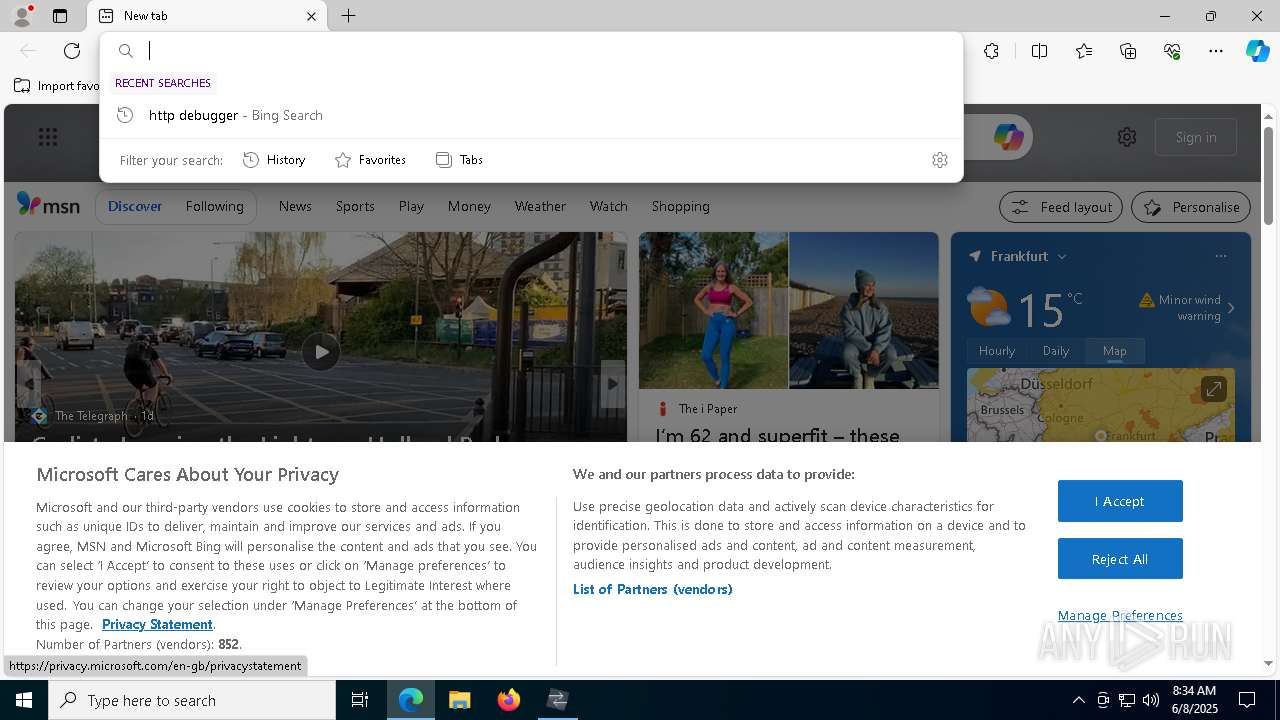Open Collections icon

pyautogui.click(x=1128, y=51)
